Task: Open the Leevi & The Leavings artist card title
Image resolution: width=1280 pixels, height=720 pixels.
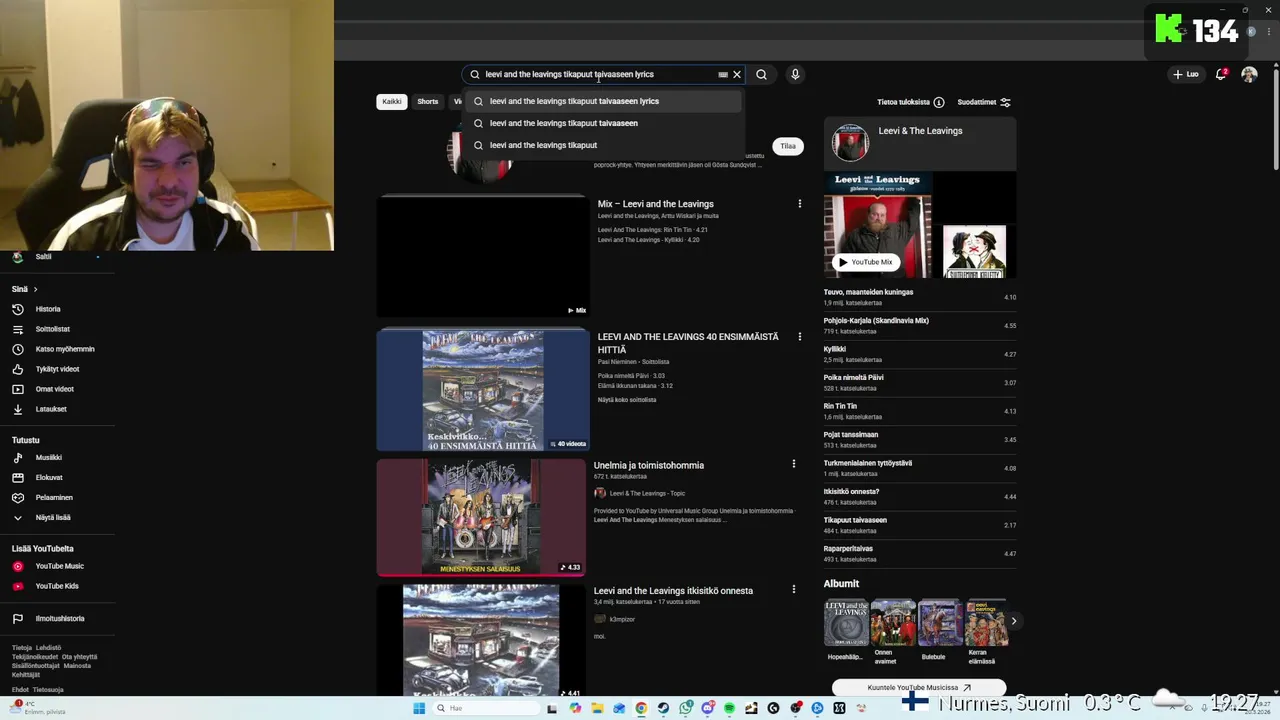Action: coord(920,131)
